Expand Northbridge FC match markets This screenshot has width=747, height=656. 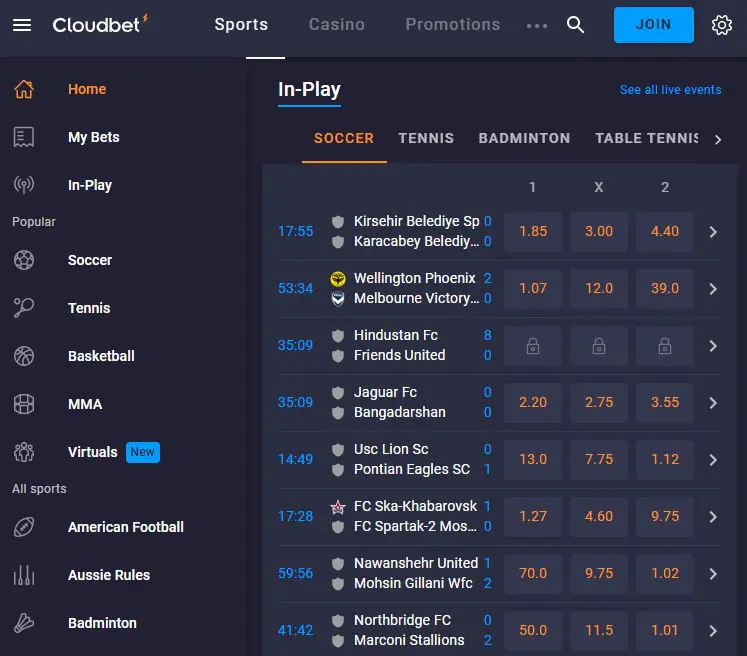tap(713, 631)
